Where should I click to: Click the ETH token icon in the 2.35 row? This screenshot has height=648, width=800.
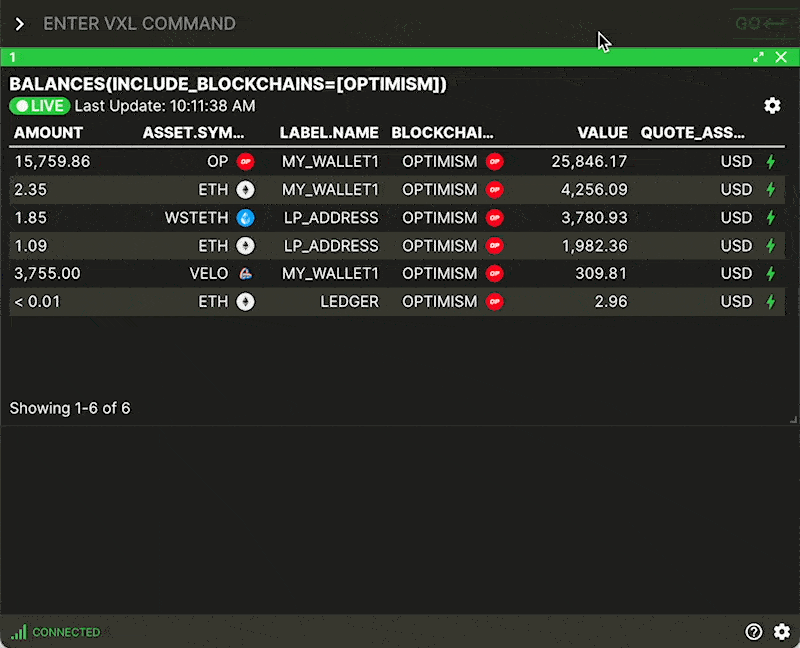[245, 190]
